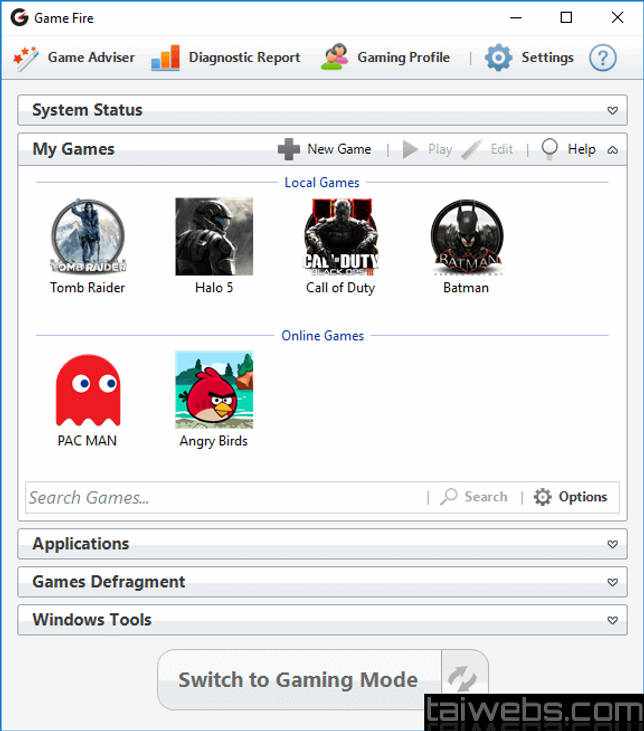The height and width of the screenshot is (731, 644).
Task: Expand the Applications panel arrow
Action: click(612, 544)
